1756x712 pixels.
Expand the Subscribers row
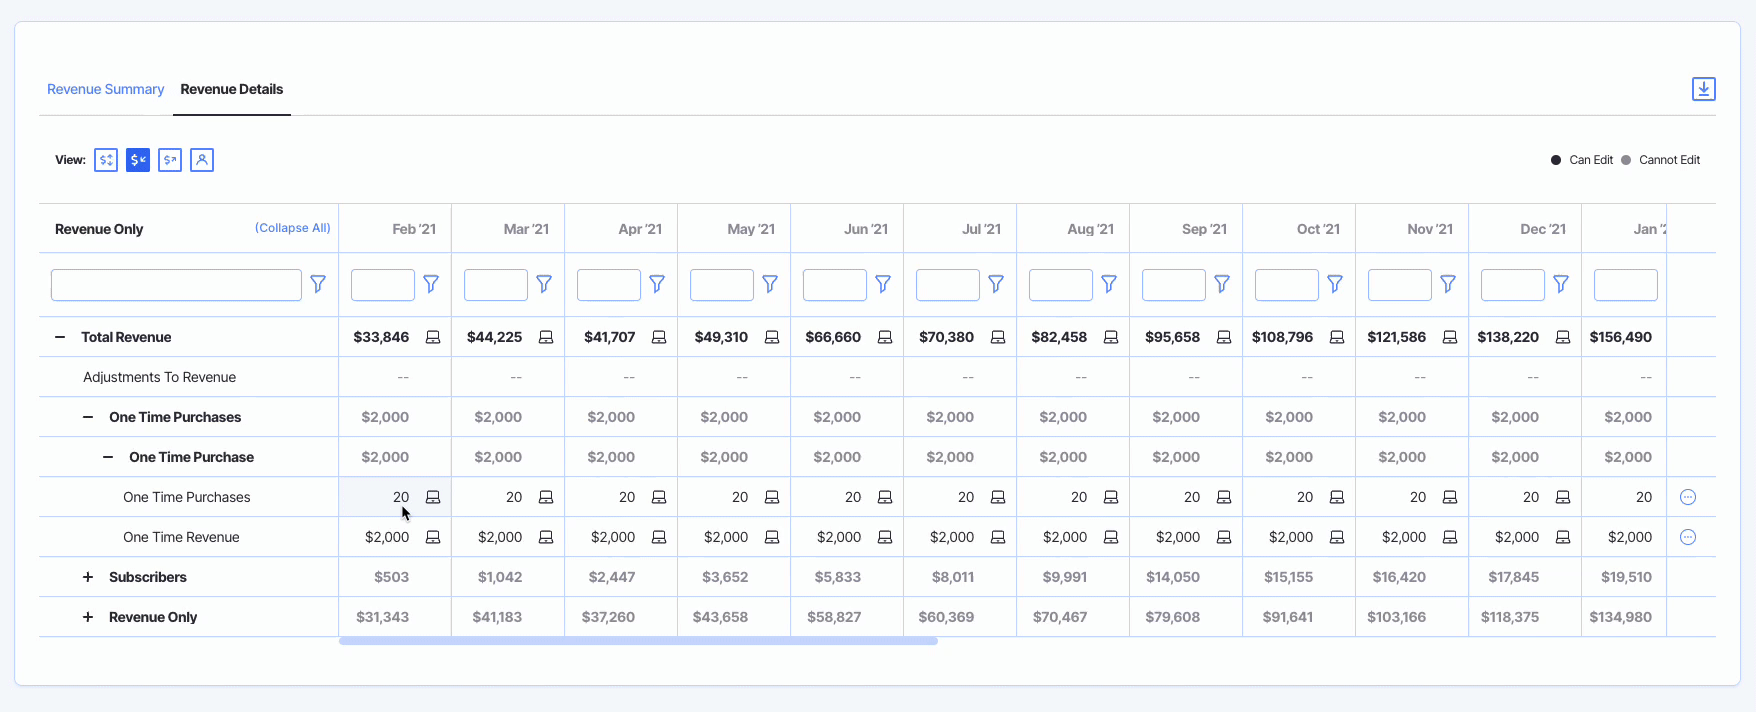point(88,577)
